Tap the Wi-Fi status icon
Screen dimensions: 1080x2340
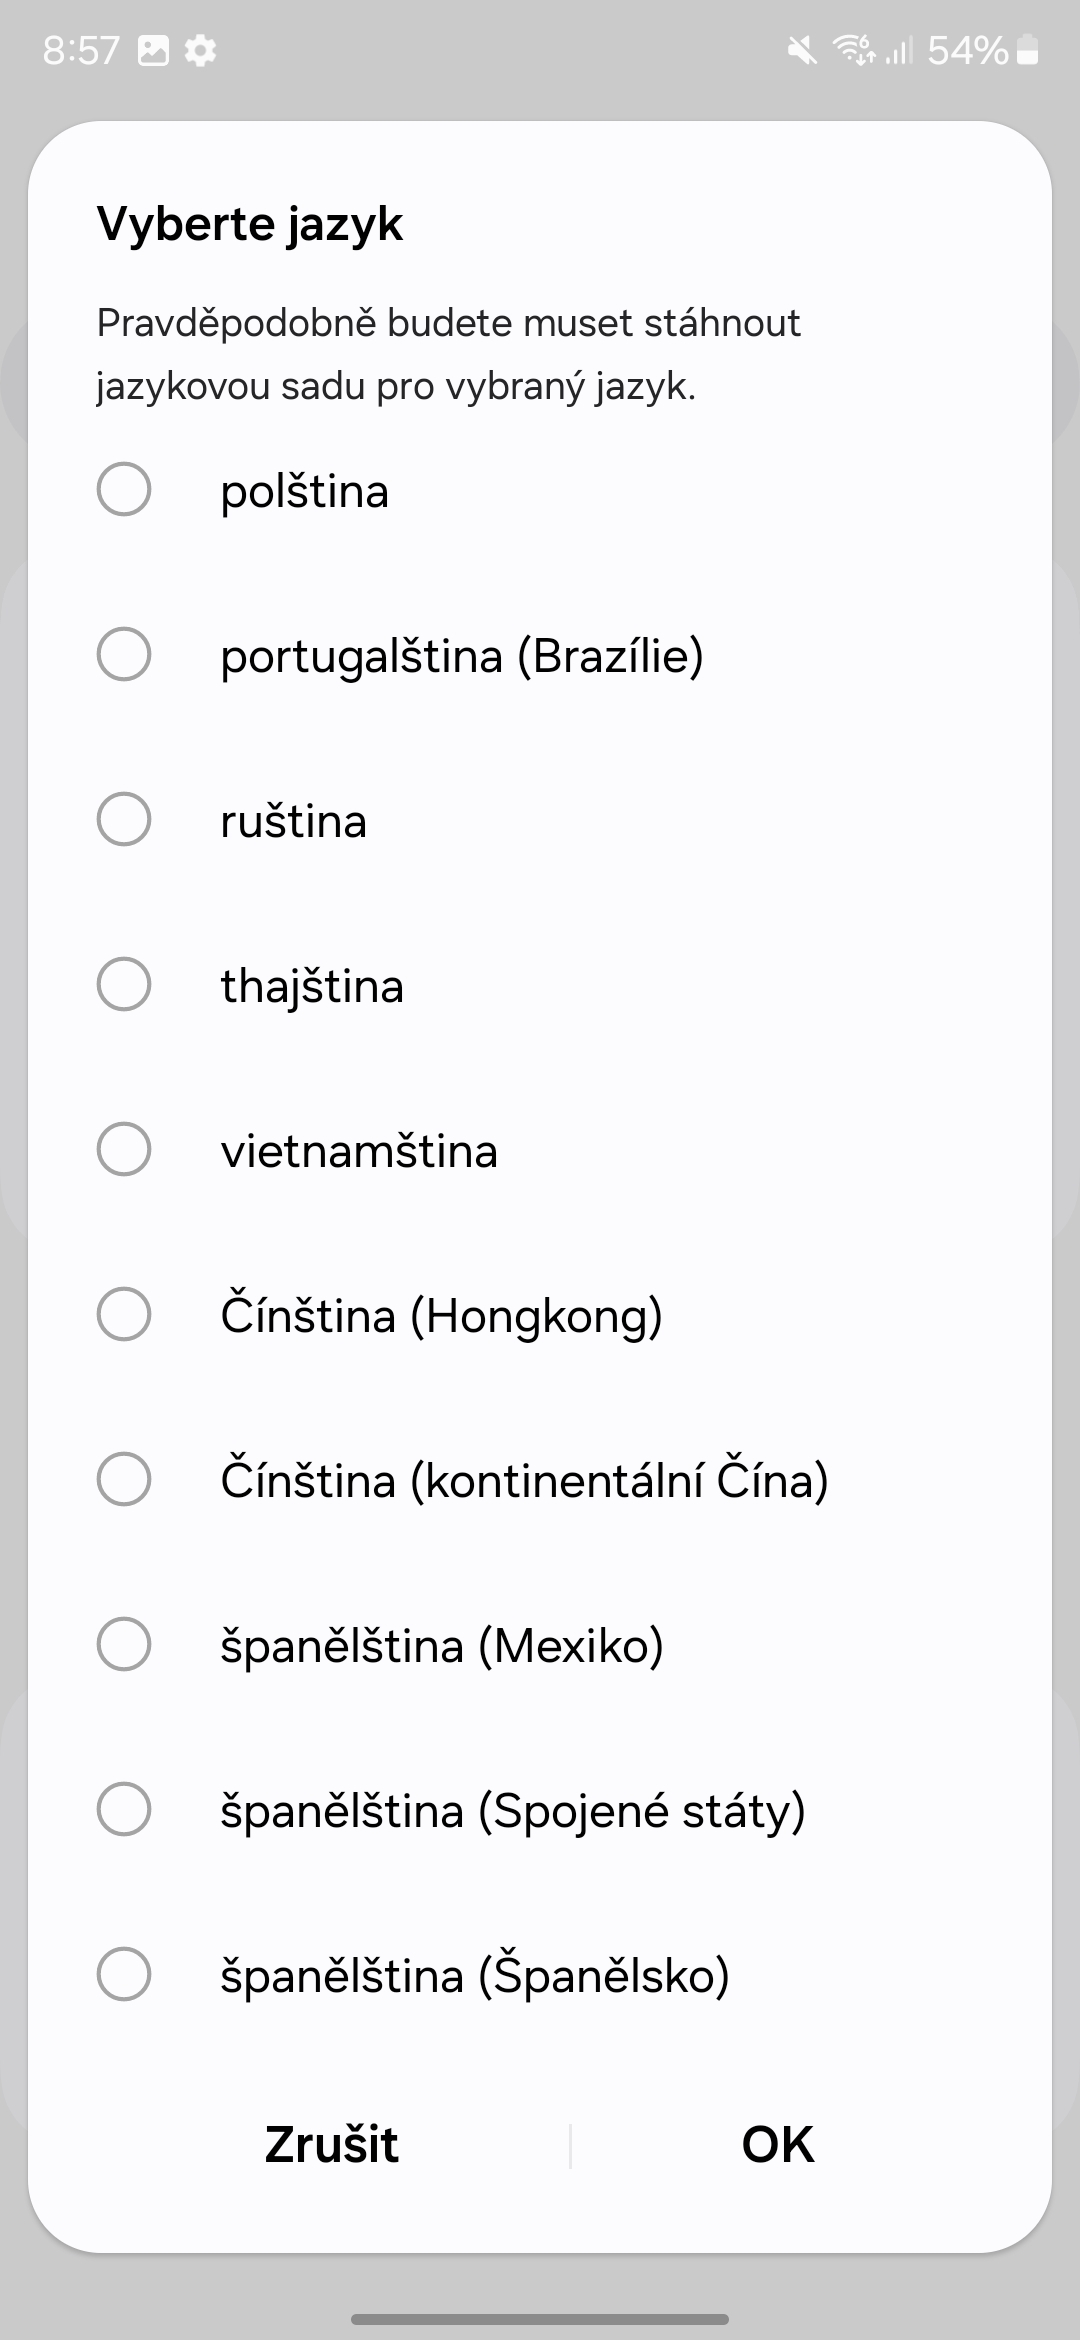pyautogui.click(x=854, y=50)
